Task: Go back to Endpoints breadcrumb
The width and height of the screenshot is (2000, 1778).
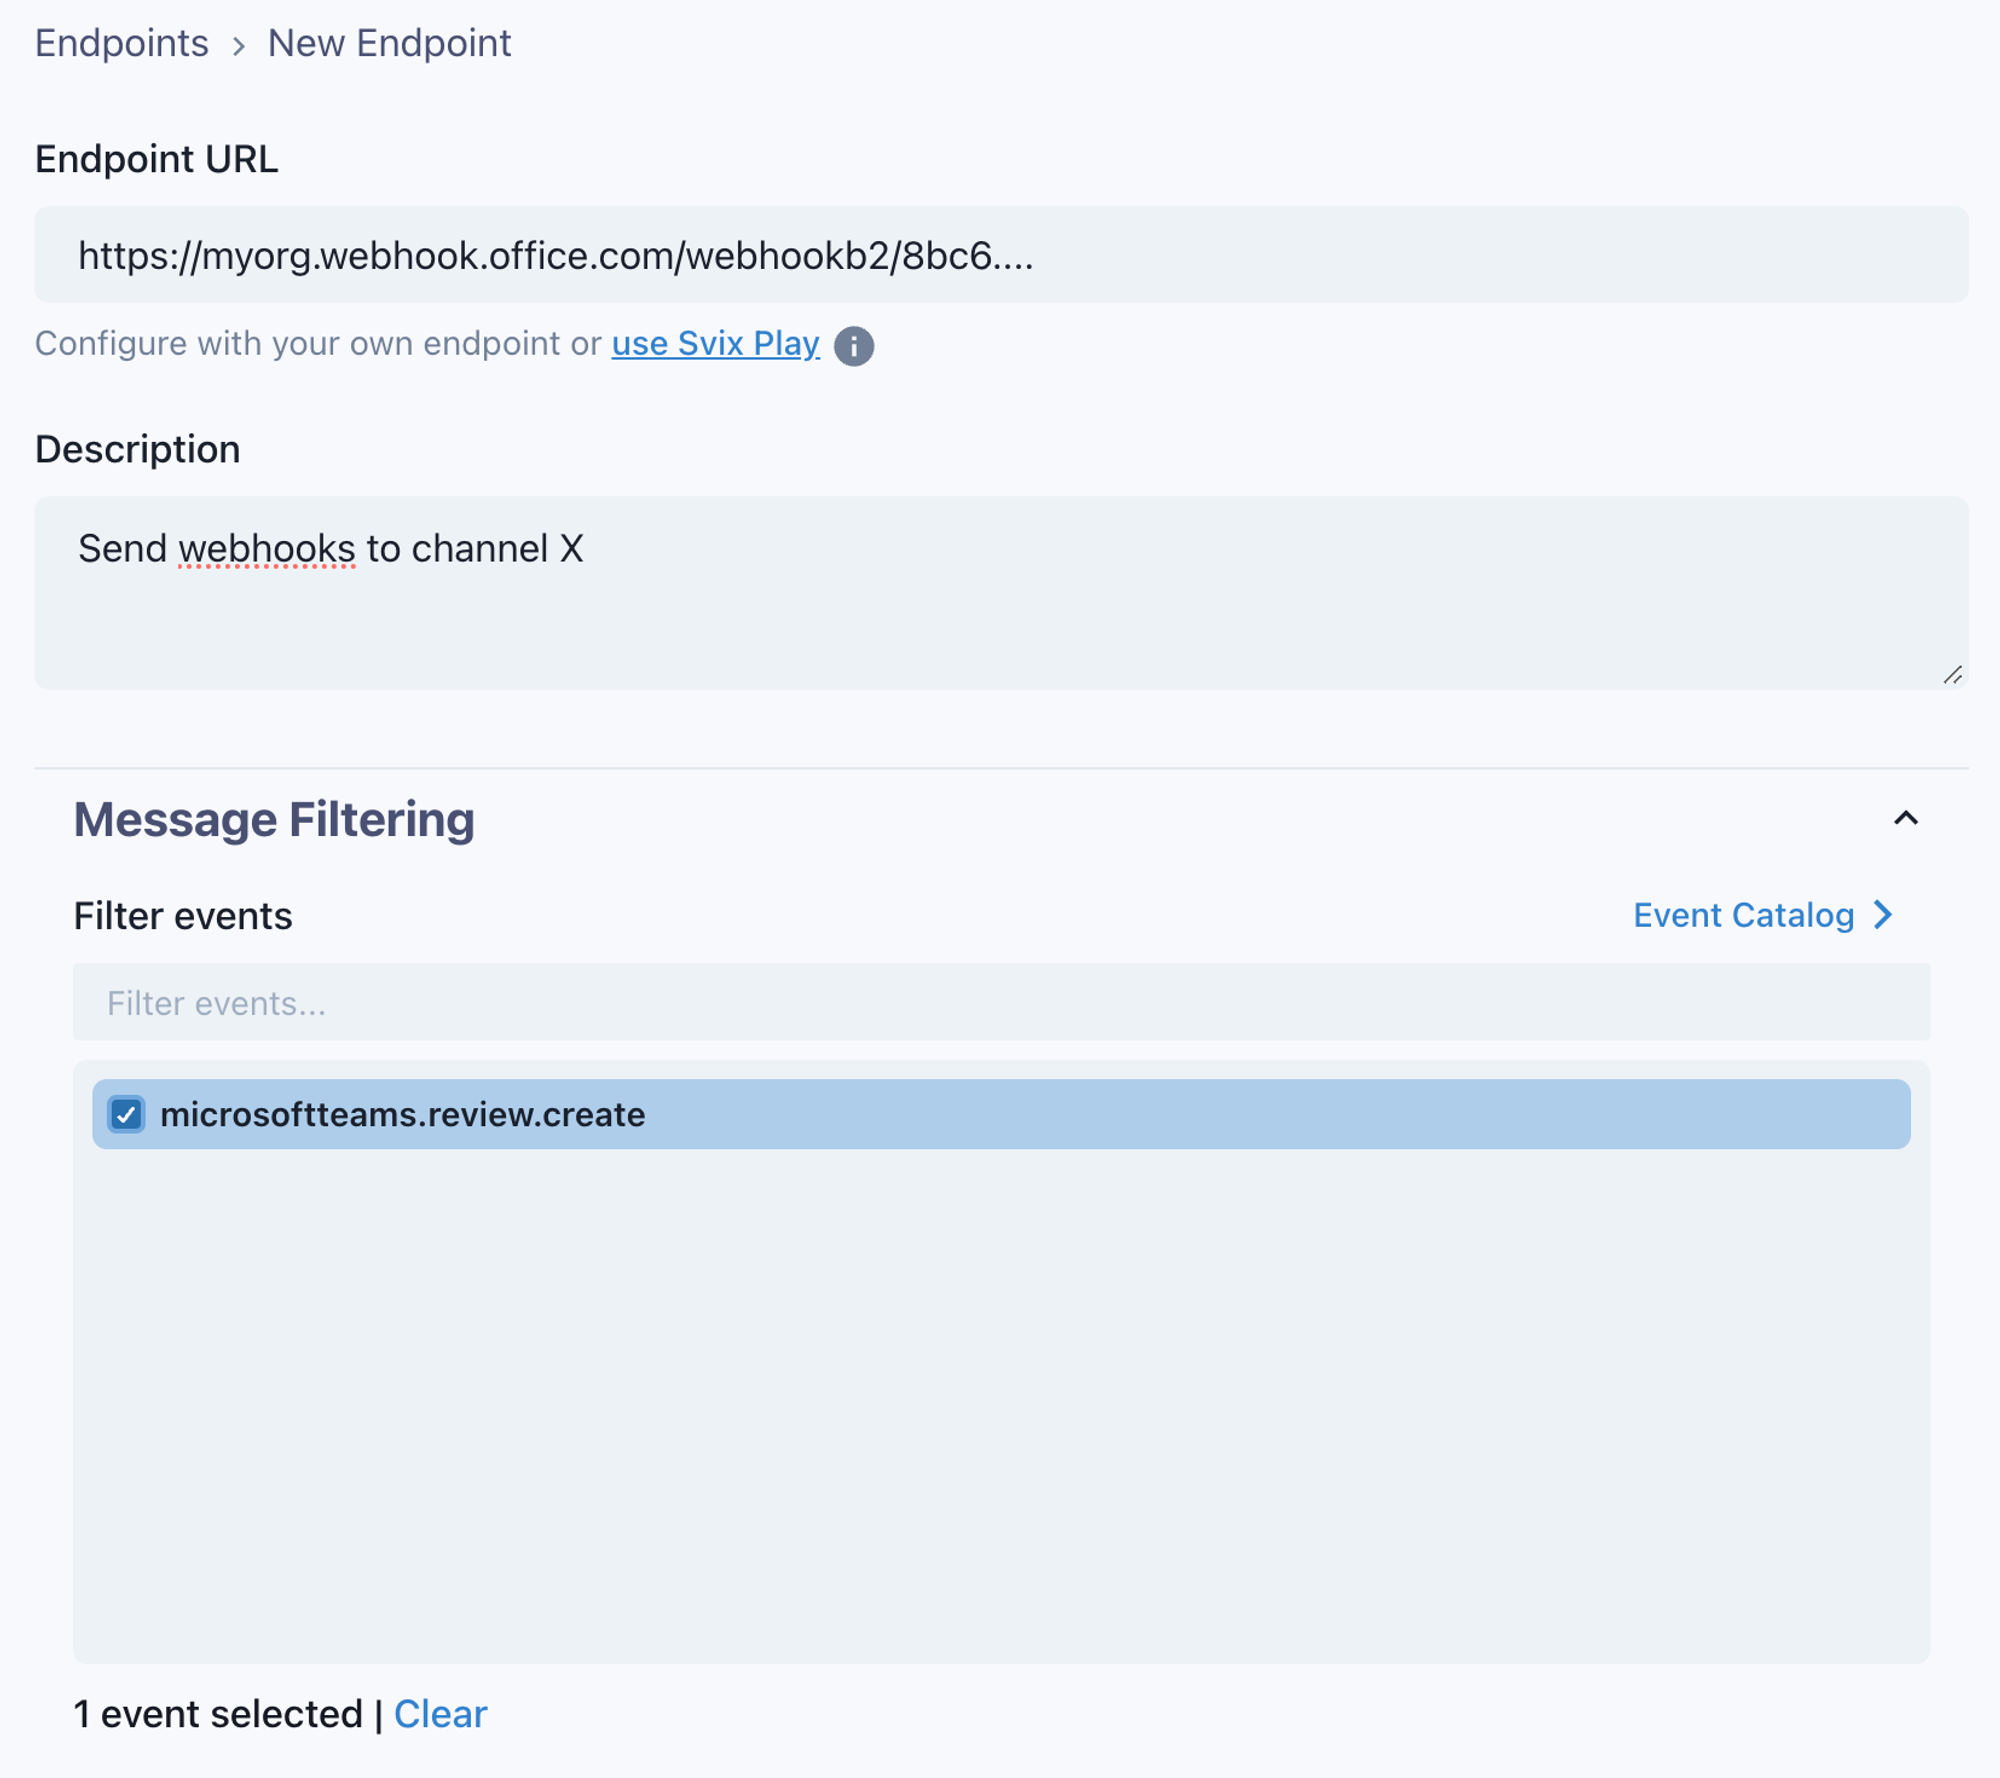Action: [122, 44]
